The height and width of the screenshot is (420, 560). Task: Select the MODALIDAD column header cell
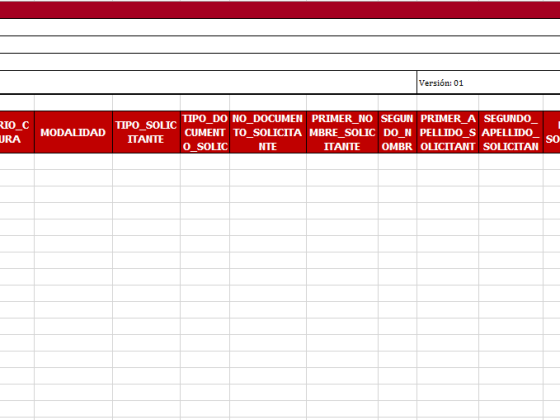[73, 132]
